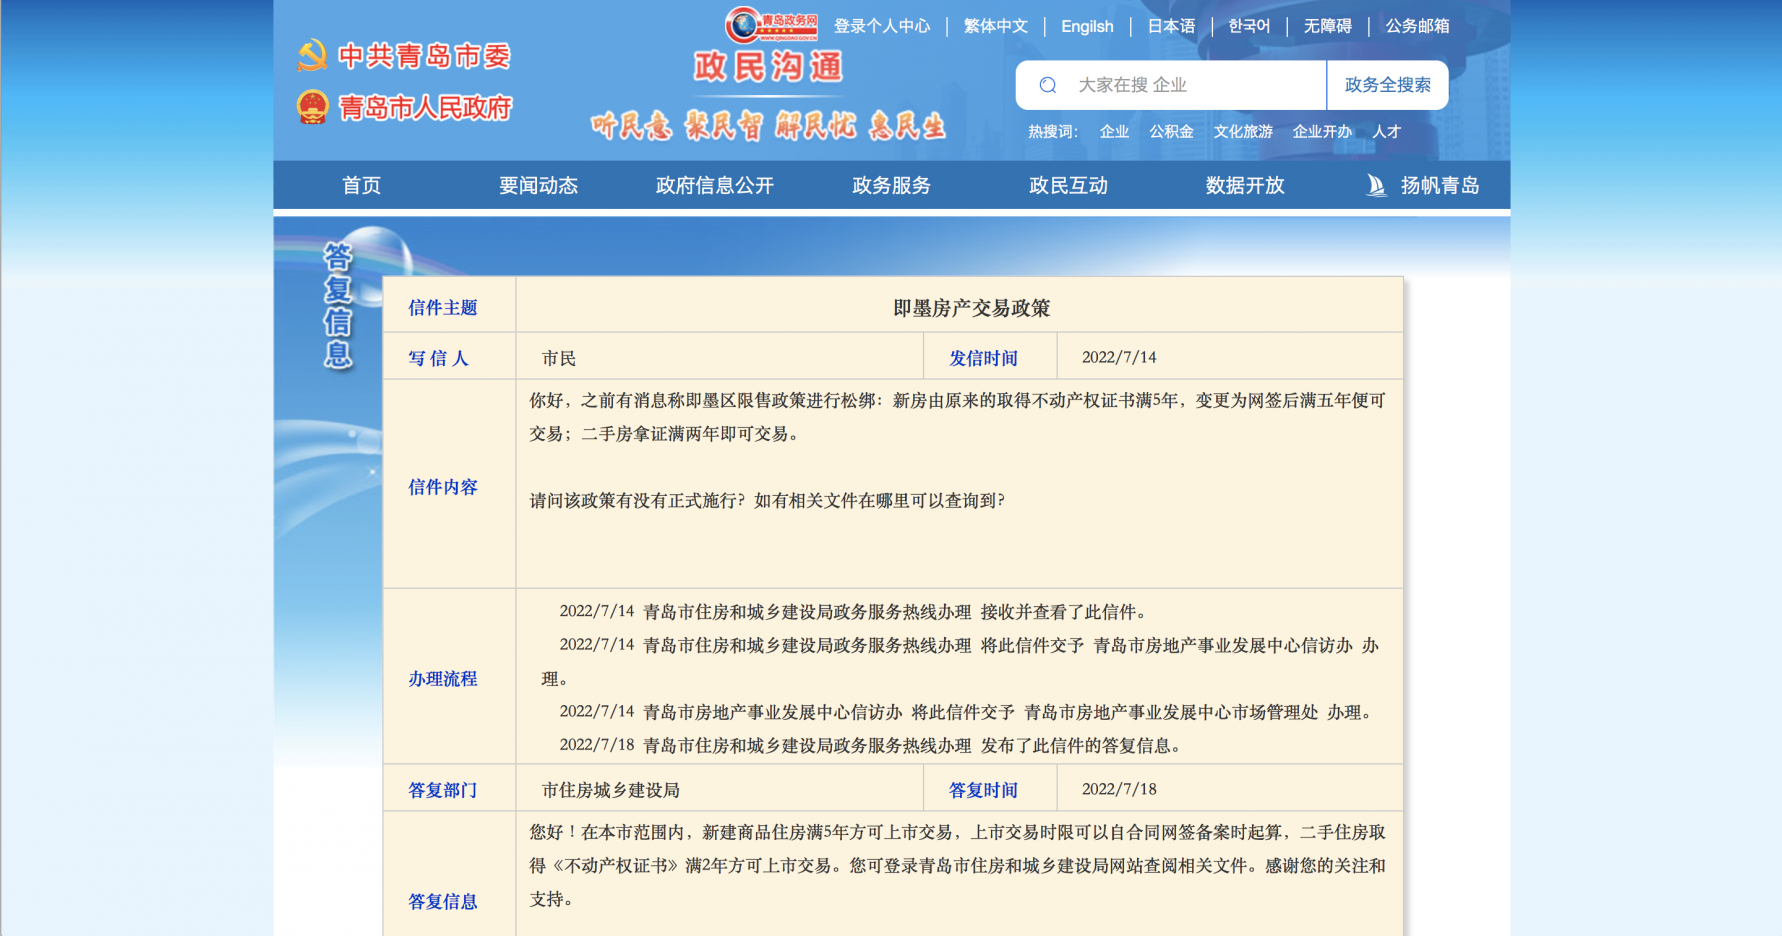Open 政府信息公开 in the navigation bar
The width and height of the screenshot is (1782, 936).
click(x=714, y=185)
